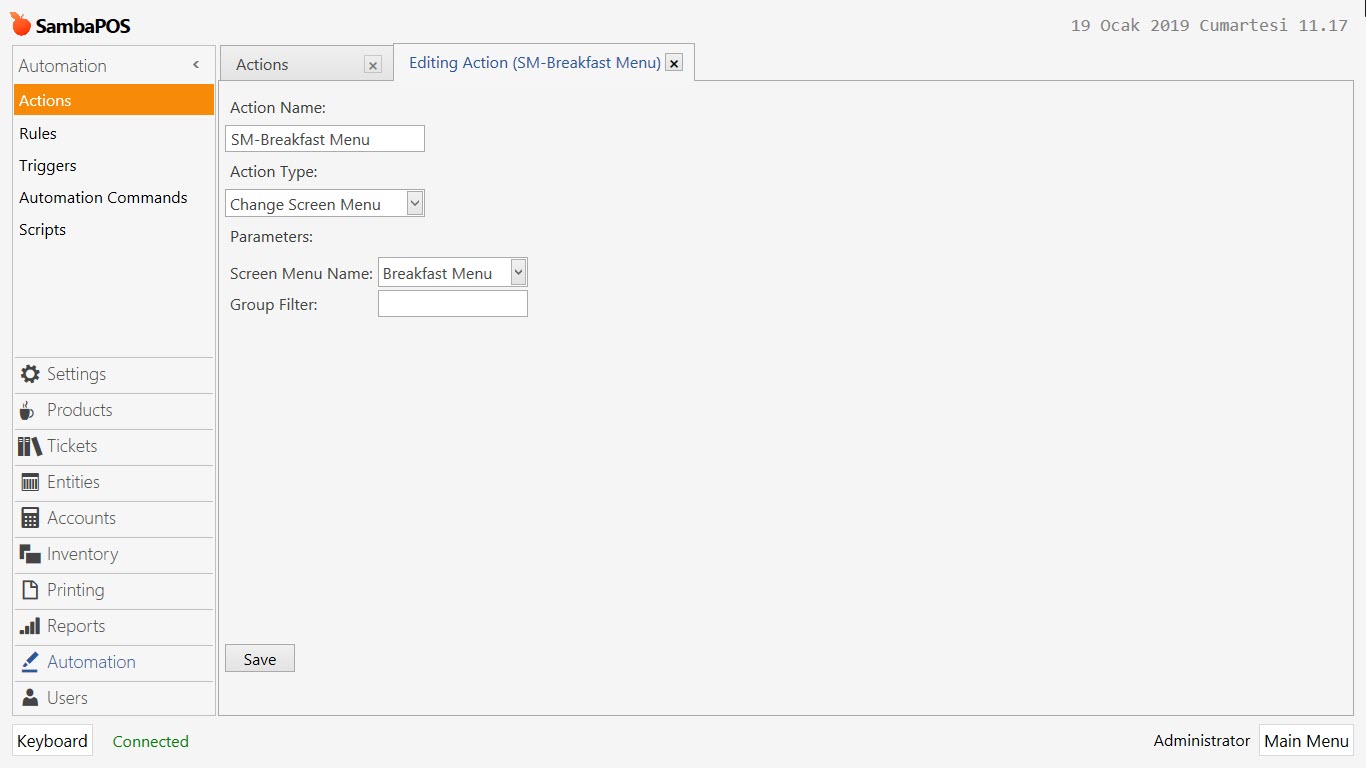
Task: Open the Rules automation list
Action: 38,133
